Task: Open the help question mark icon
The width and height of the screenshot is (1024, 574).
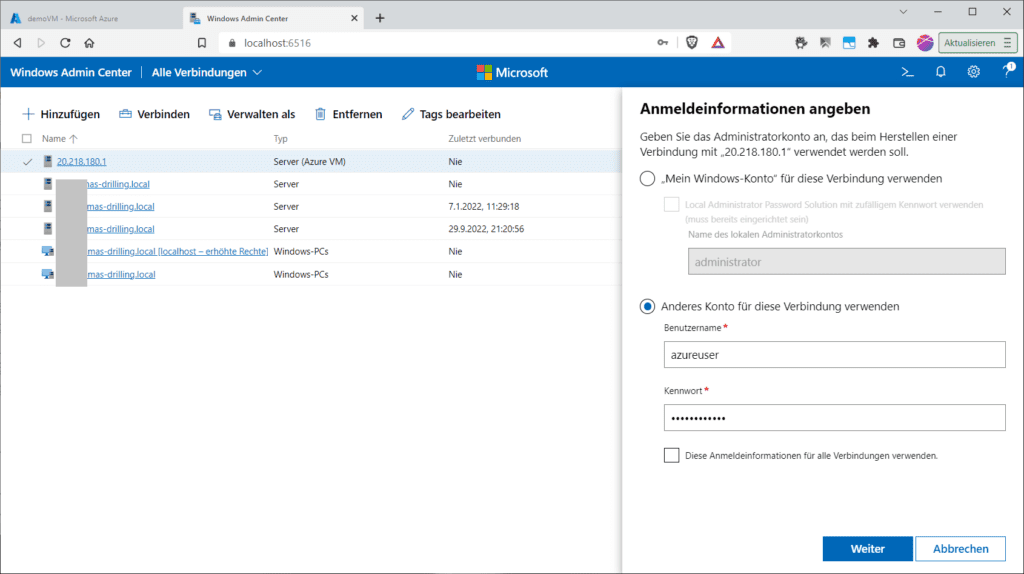Action: coord(1008,71)
